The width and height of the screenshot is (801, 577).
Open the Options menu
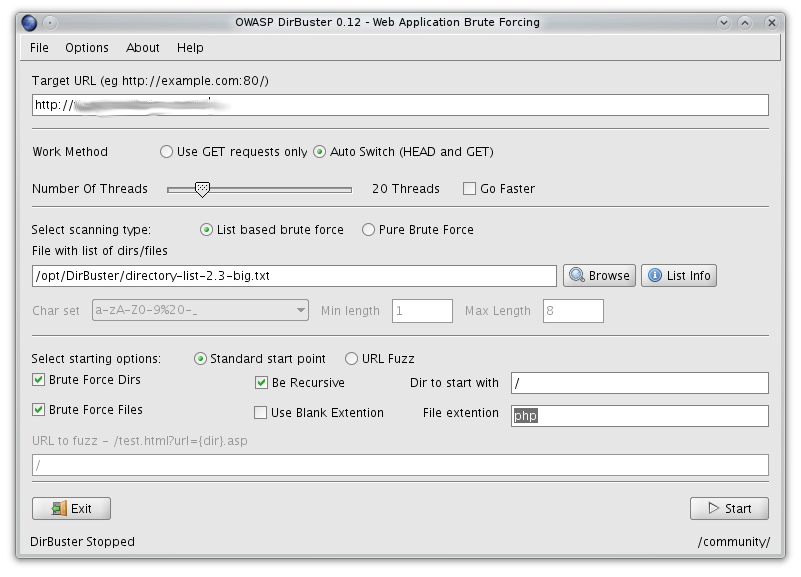(87, 47)
